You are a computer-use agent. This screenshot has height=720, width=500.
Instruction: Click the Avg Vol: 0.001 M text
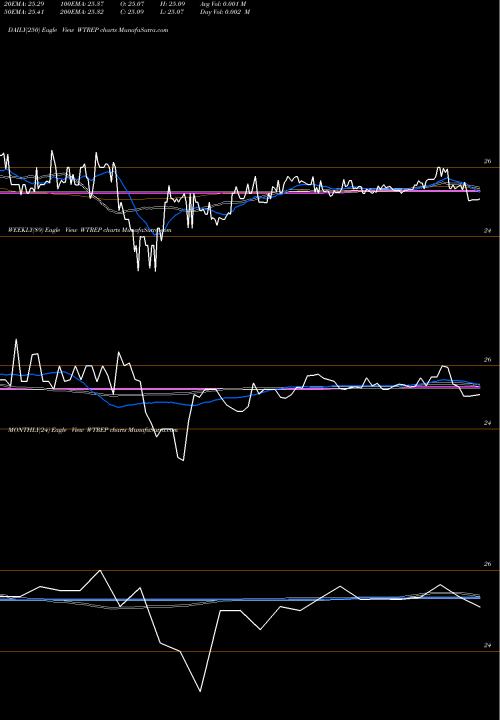tap(223, 4)
